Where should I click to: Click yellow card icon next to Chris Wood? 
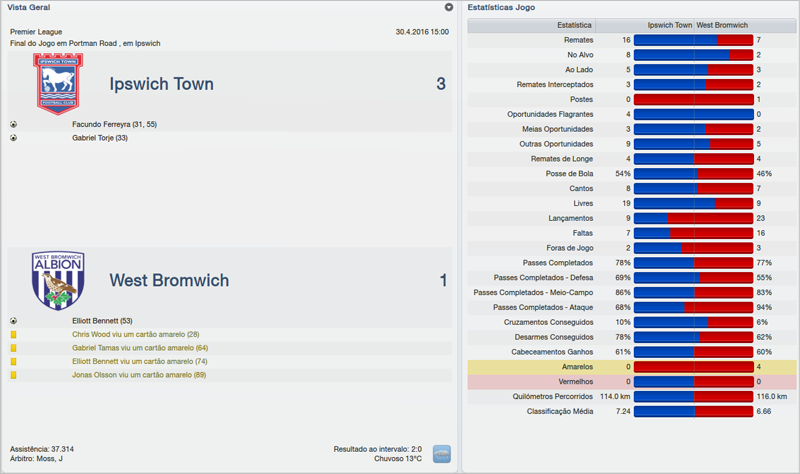[x=14, y=334]
